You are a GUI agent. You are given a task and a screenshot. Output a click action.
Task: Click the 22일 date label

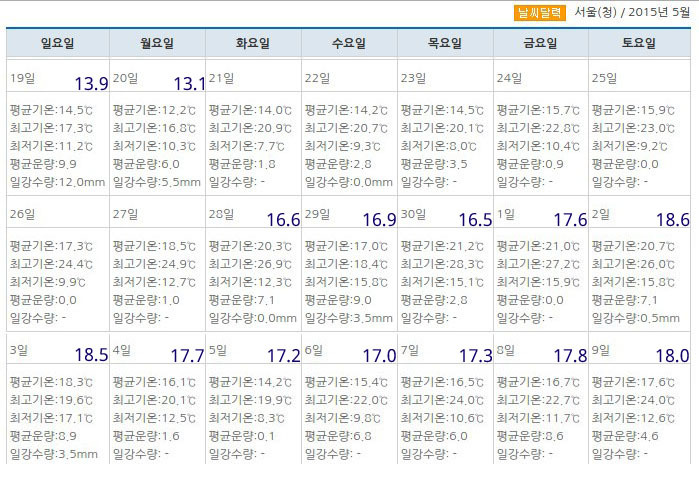(x=317, y=78)
